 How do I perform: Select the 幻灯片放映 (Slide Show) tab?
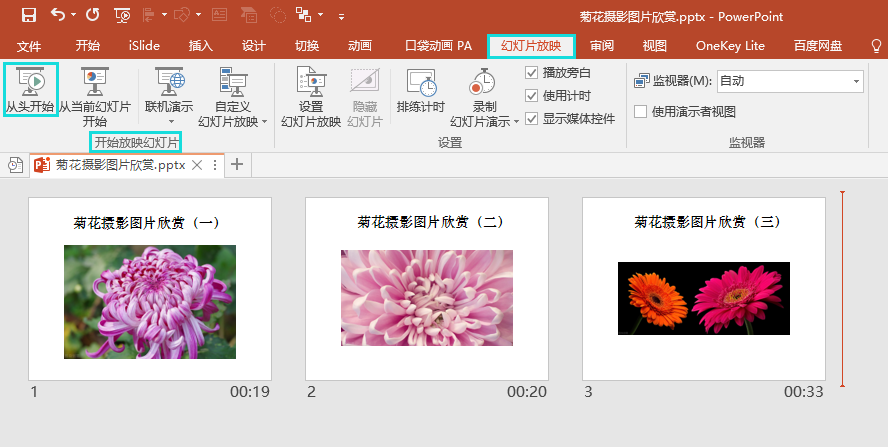pyautogui.click(x=531, y=46)
